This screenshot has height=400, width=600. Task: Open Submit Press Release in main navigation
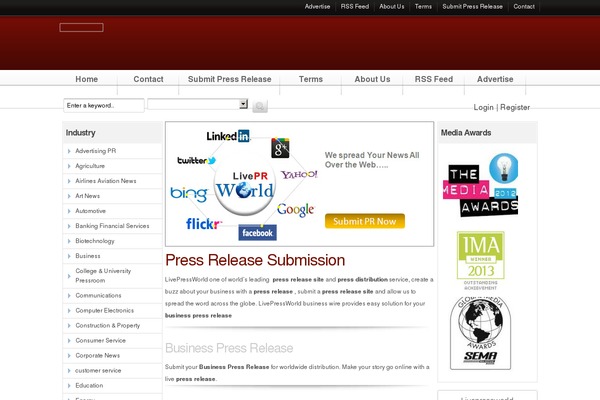230,79
